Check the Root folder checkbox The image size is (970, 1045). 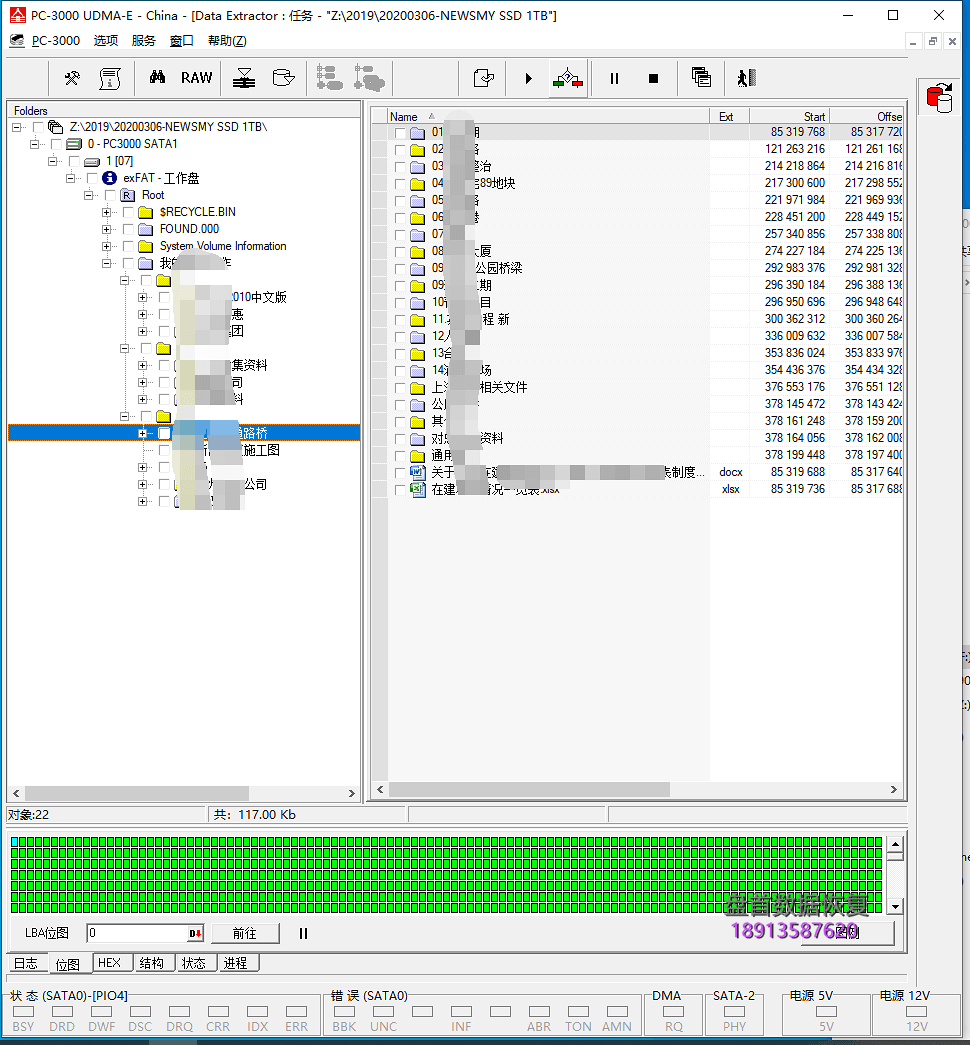tap(110, 195)
